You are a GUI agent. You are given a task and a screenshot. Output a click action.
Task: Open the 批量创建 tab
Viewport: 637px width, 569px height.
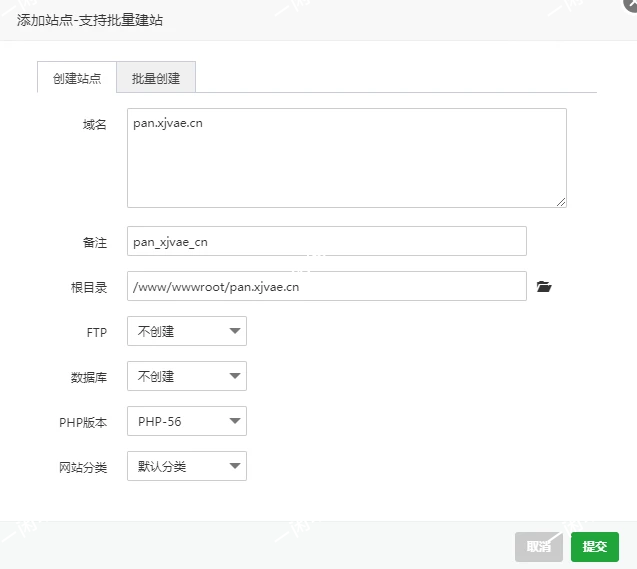[156, 78]
